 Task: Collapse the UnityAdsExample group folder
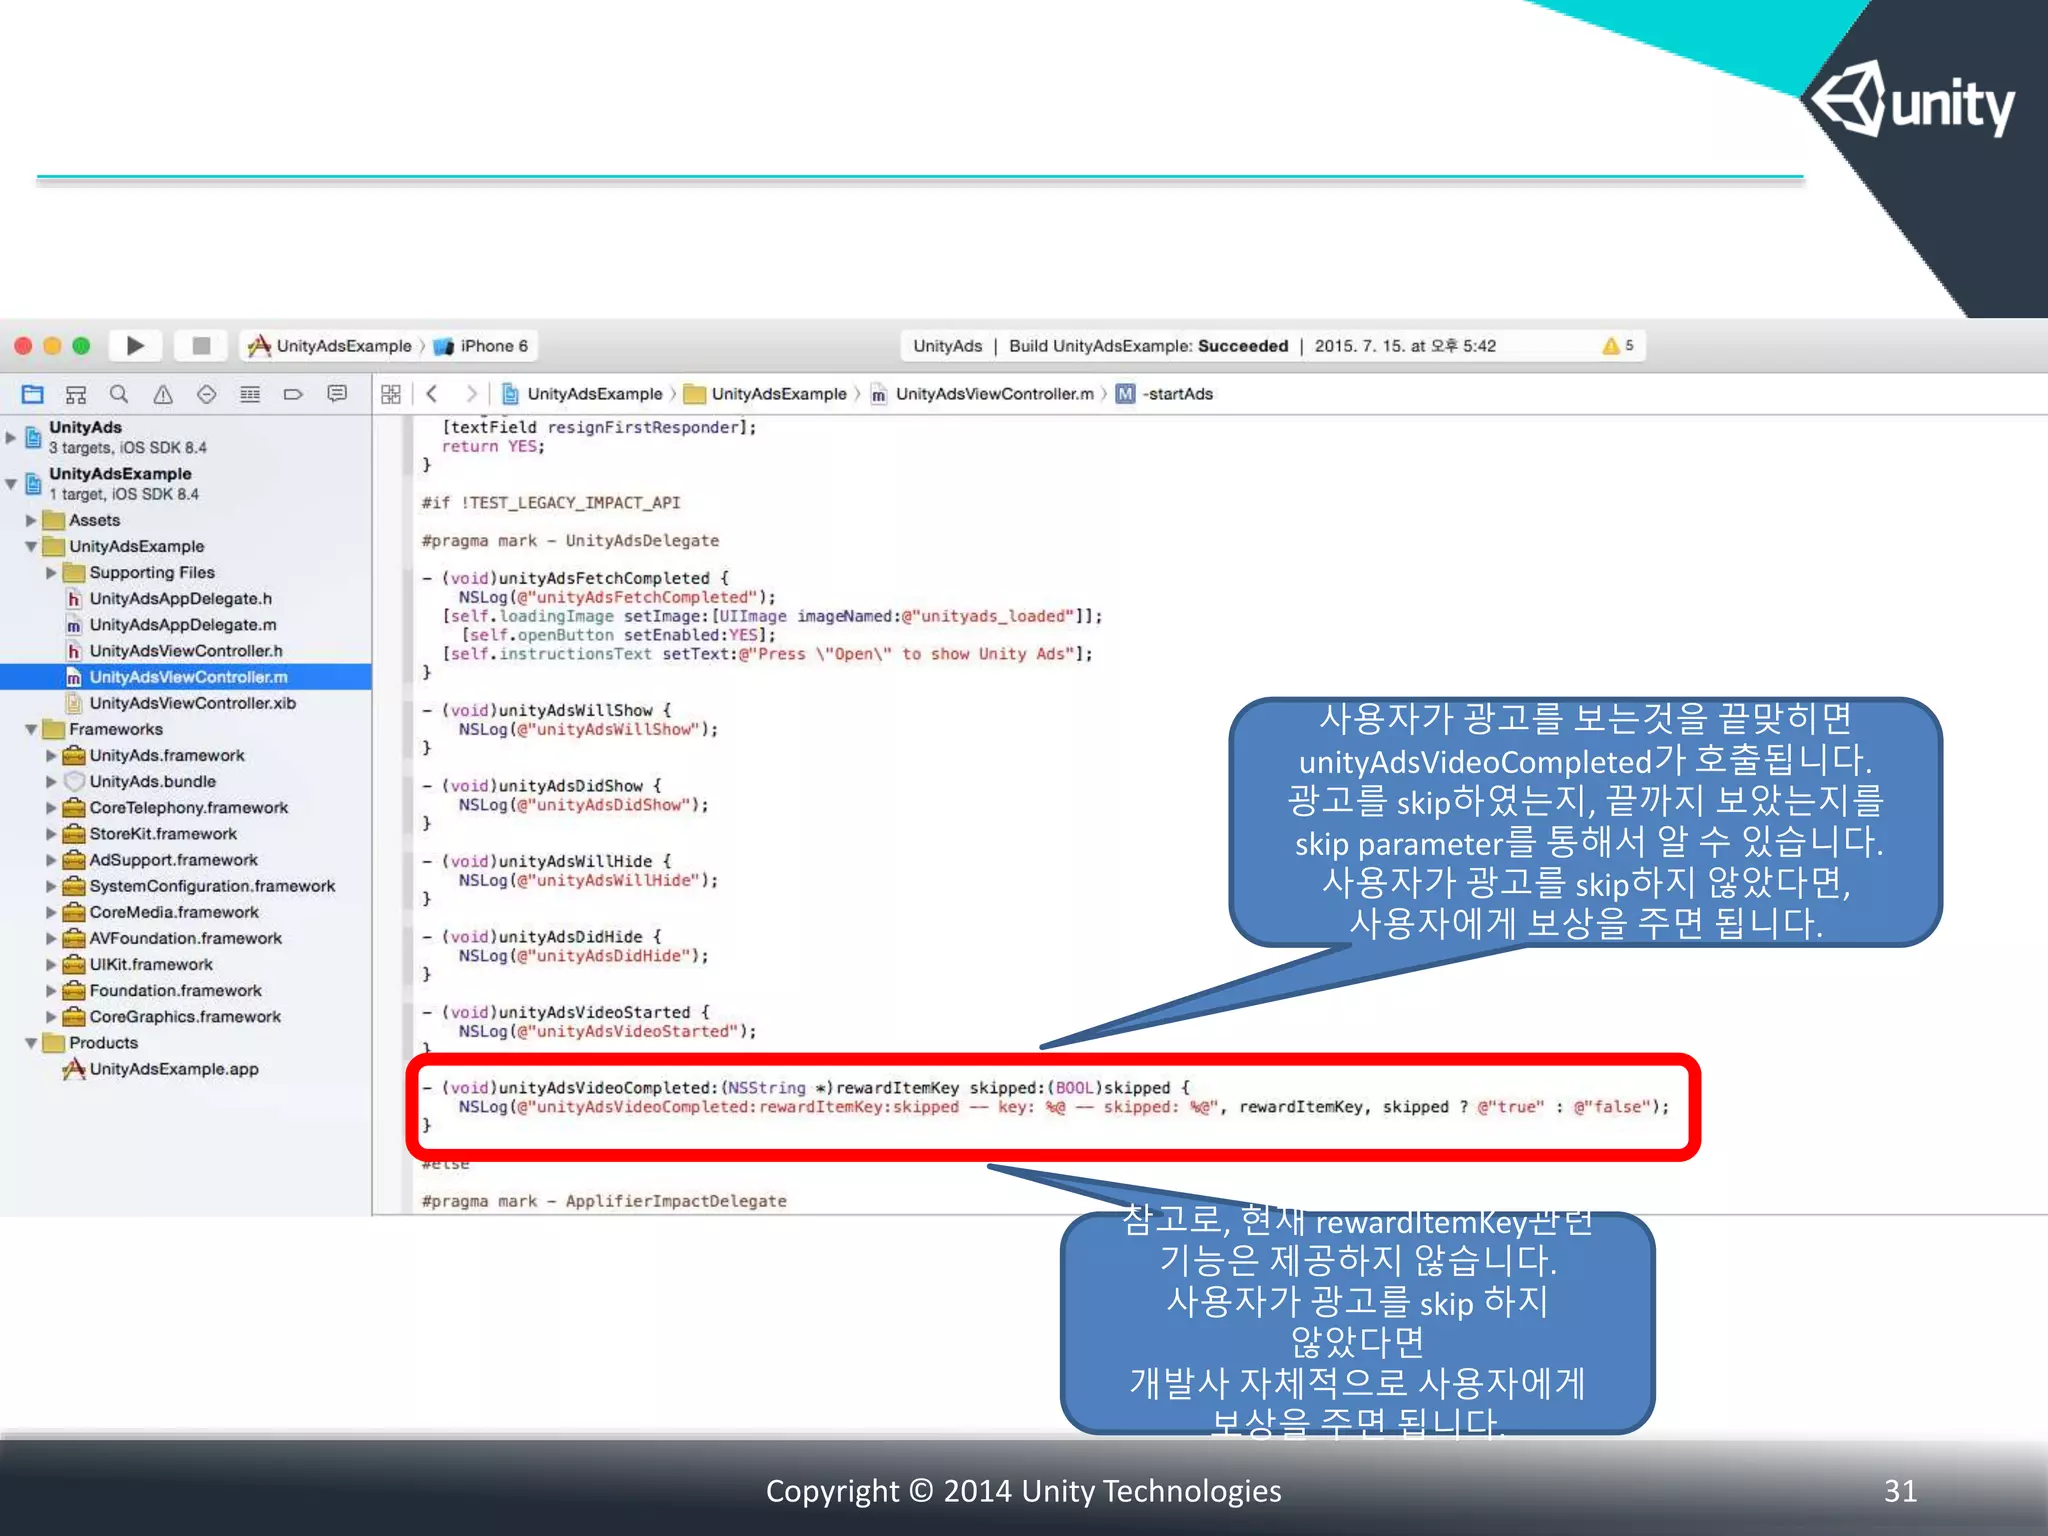(x=31, y=546)
